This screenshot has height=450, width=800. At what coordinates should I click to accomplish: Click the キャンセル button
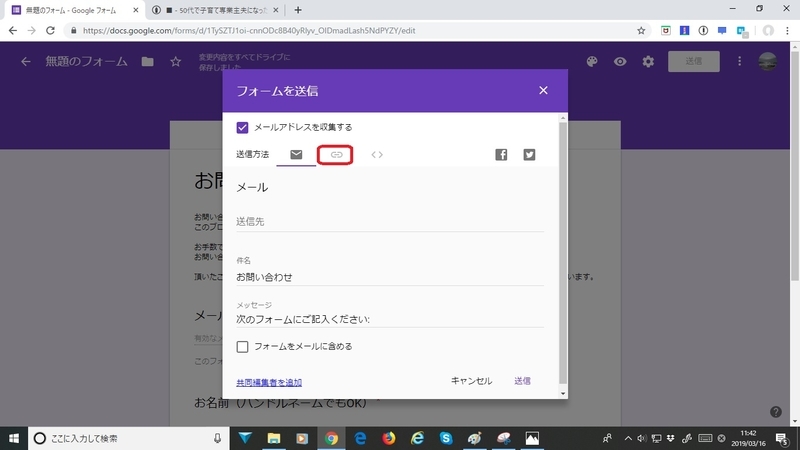(x=471, y=381)
